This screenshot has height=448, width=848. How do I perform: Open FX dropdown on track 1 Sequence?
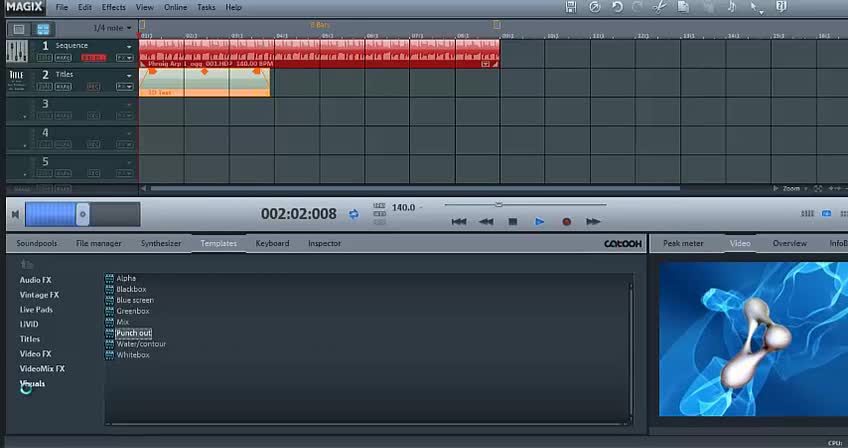click(x=124, y=58)
